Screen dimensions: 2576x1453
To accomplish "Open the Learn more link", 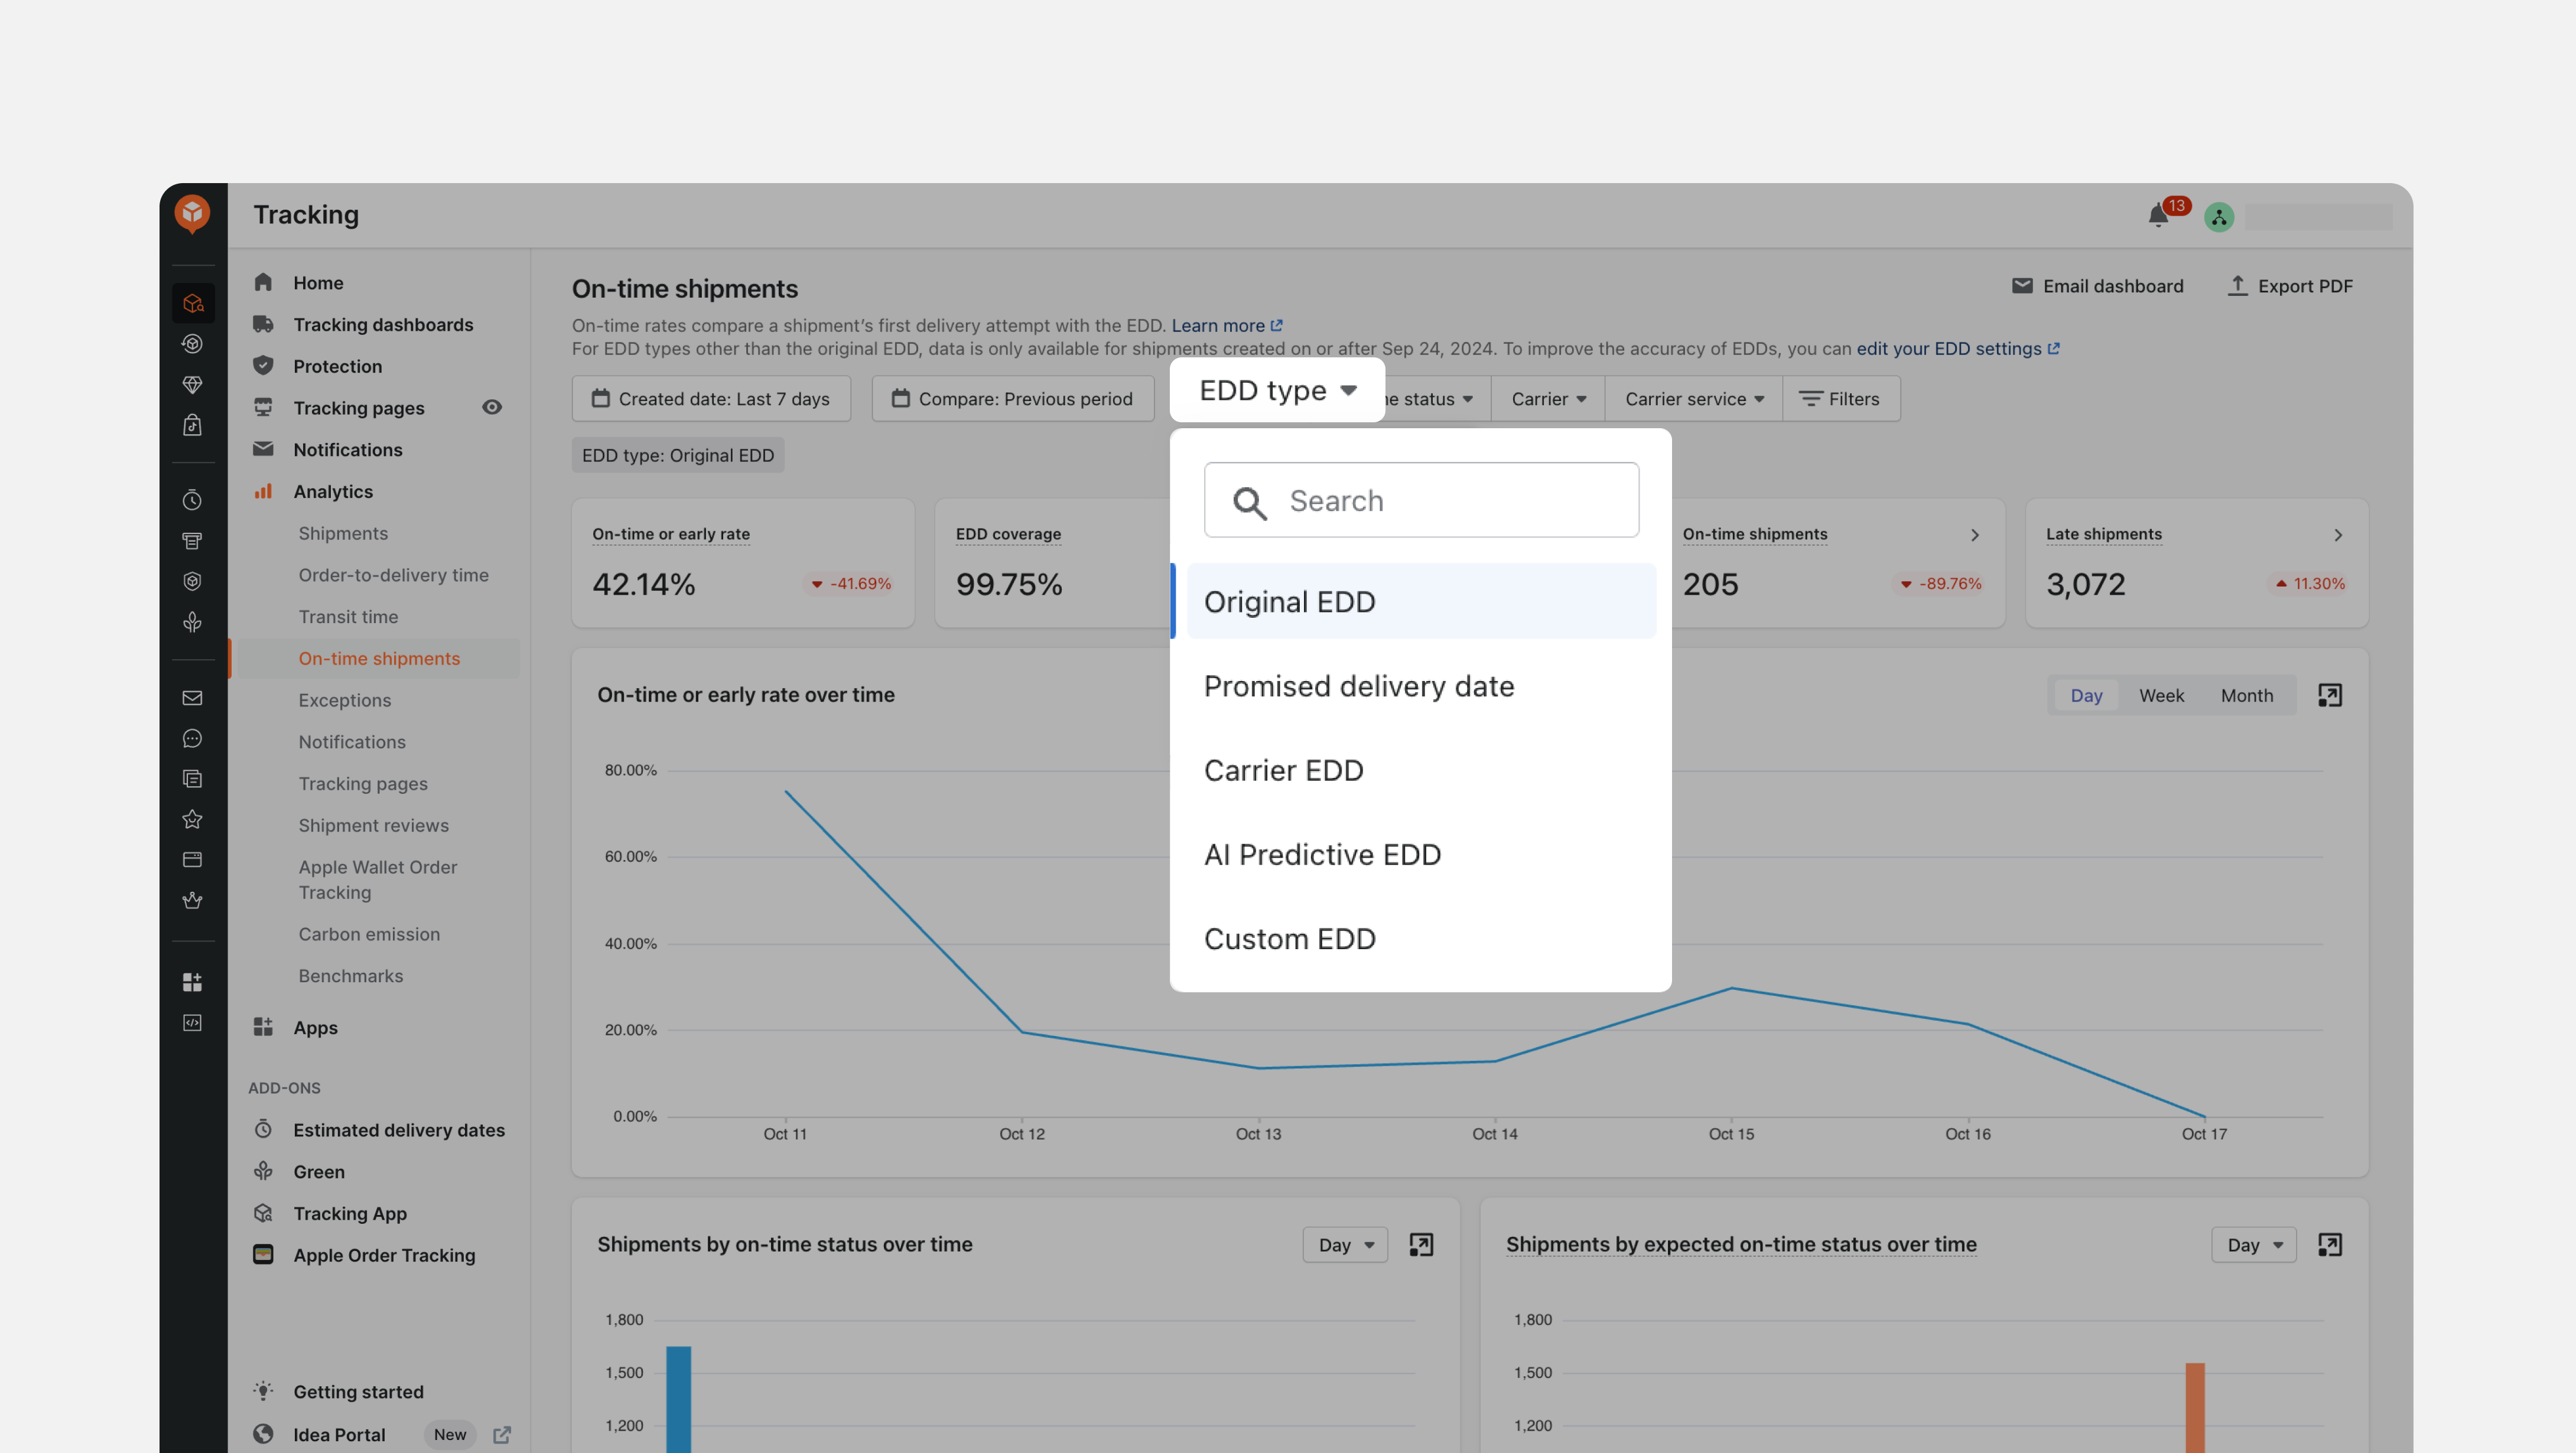I will [x=1226, y=325].
